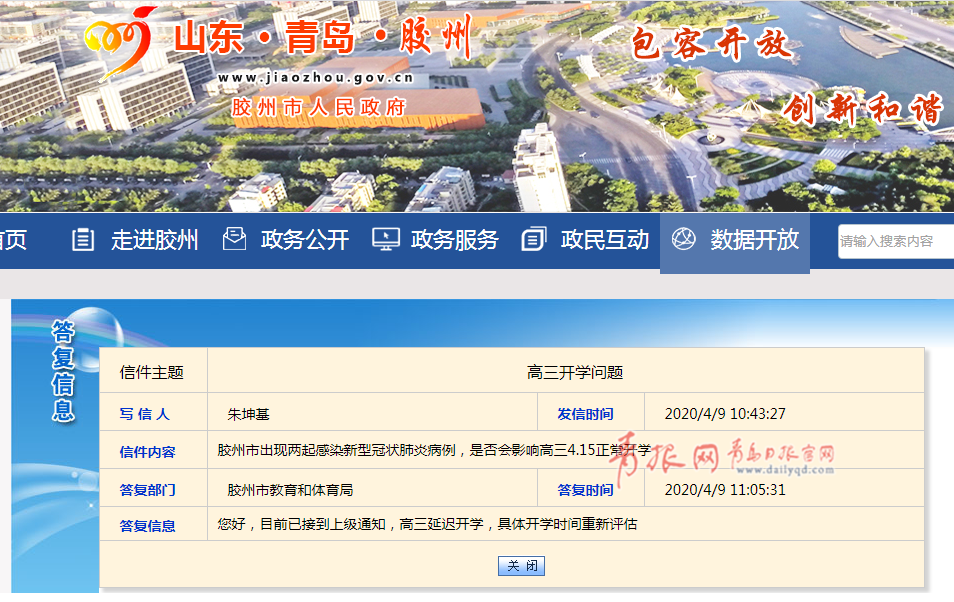Click the 高三开学问题 subject text
This screenshot has height=602, width=954.
click(575, 373)
